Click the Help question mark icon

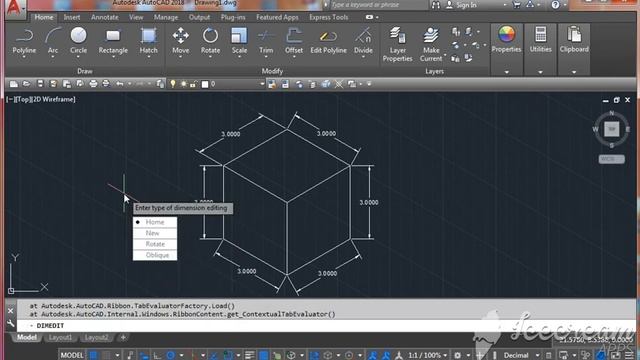555,5
